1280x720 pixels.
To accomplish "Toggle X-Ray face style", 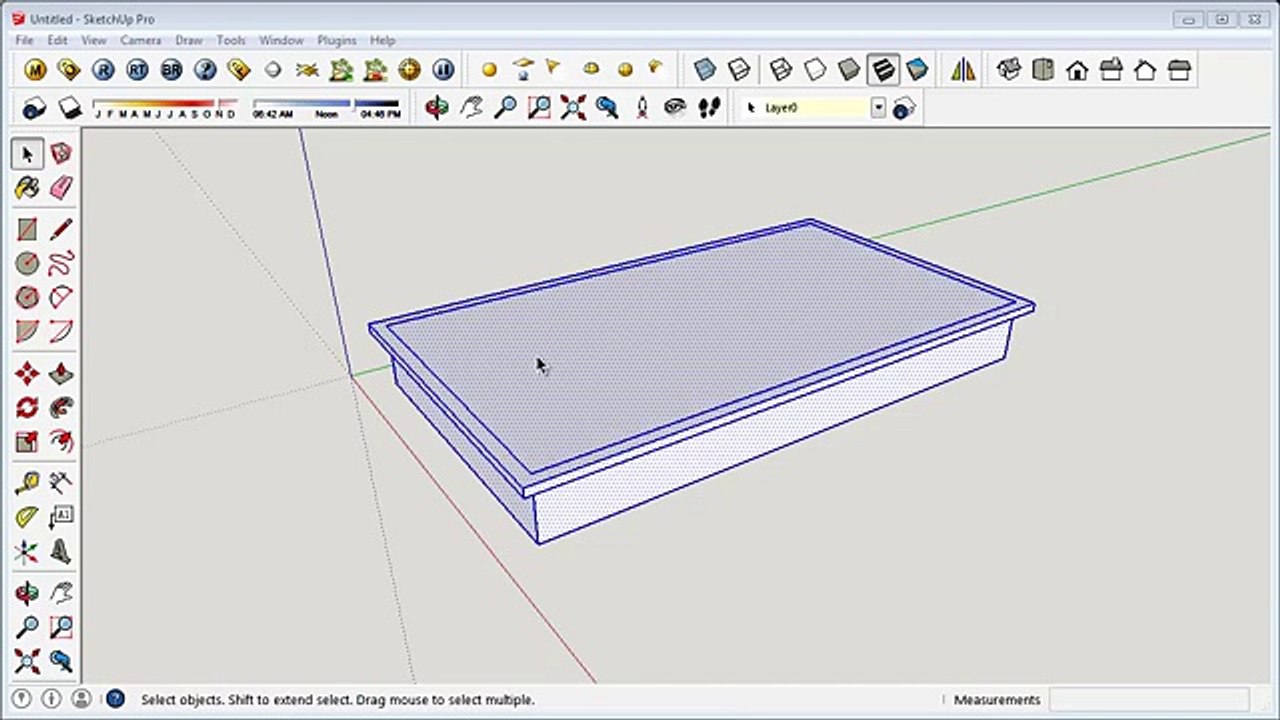I will (x=705, y=70).
